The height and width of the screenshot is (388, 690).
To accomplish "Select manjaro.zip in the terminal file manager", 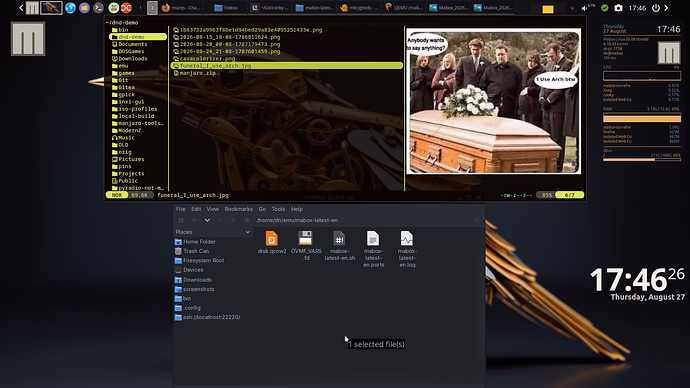I will coord(194,73).
